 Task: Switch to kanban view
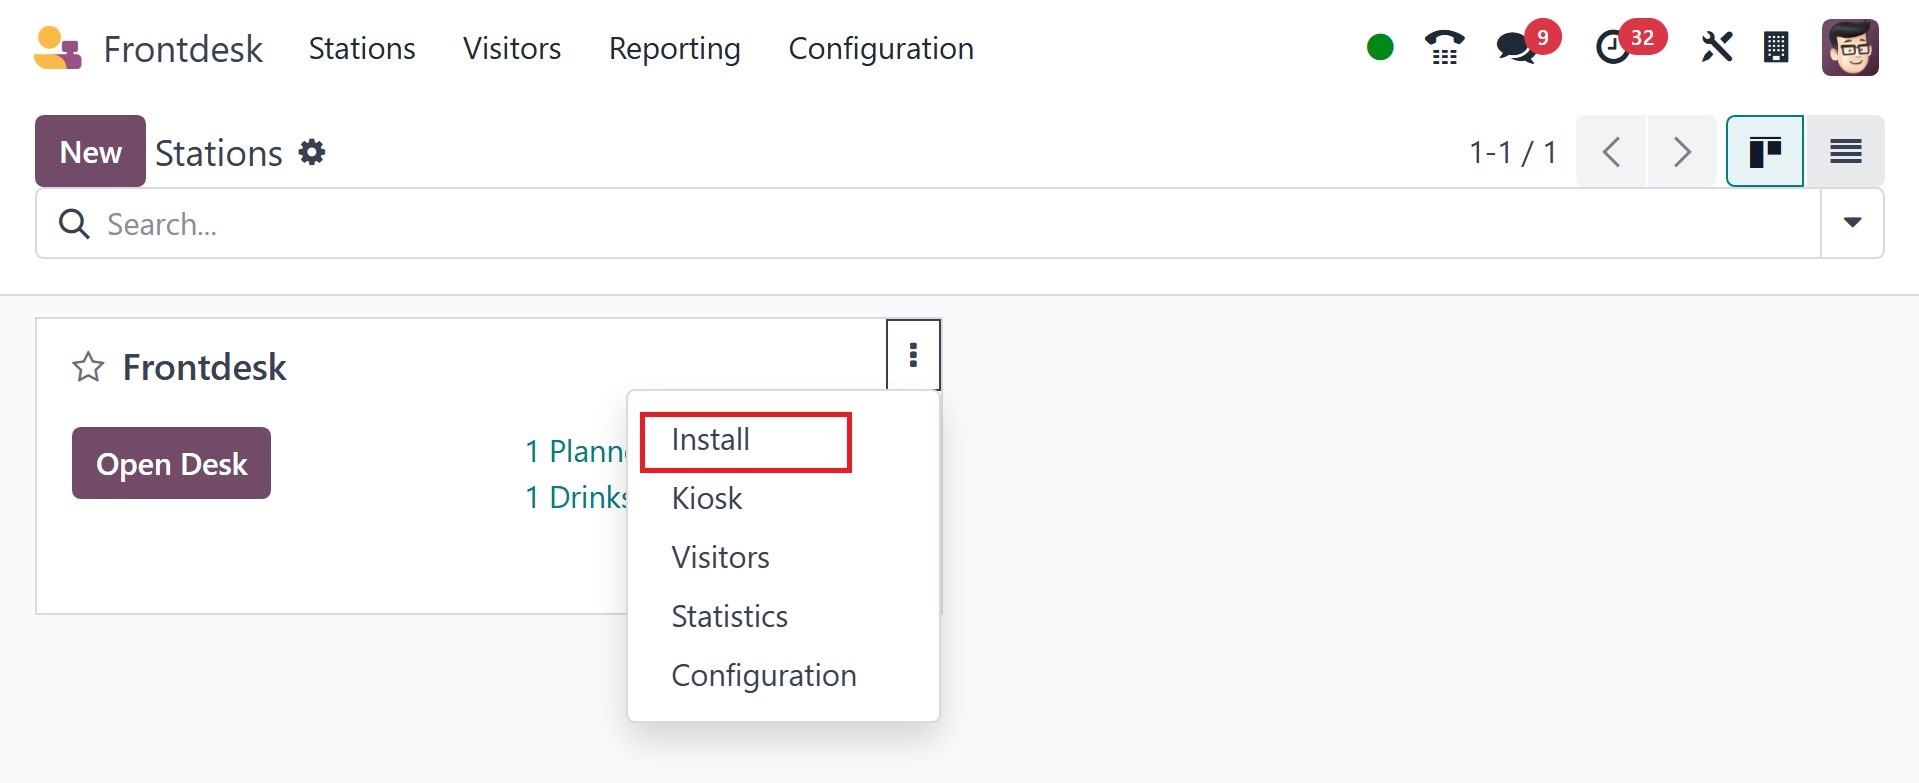[x=1765, y=152]
